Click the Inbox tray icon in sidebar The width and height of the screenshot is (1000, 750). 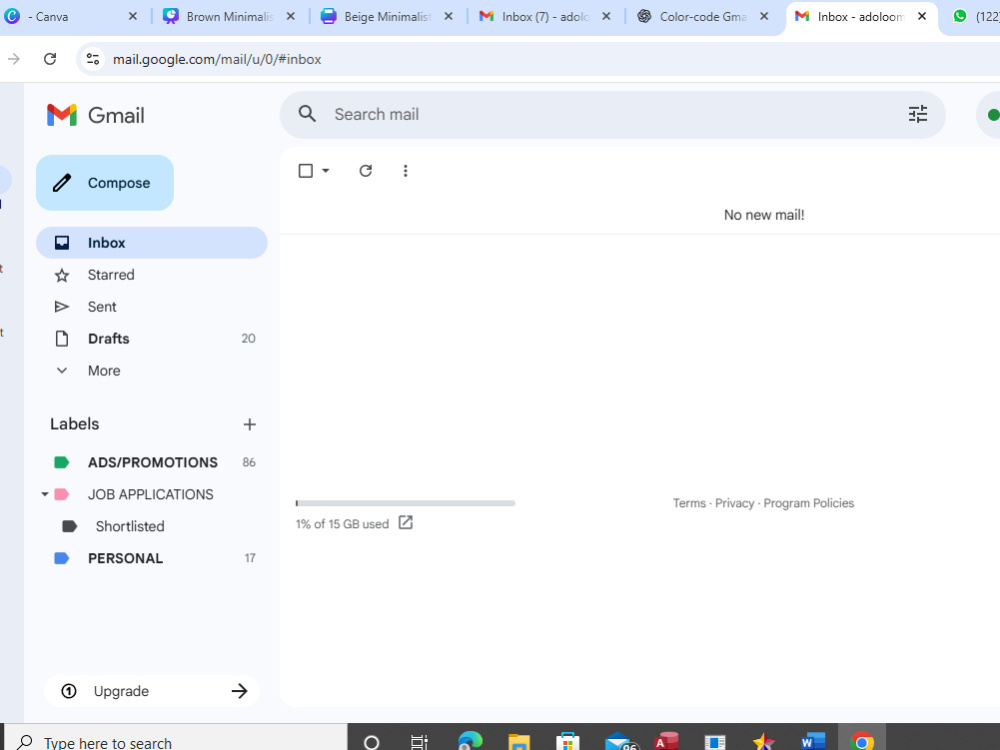coord(62,243)
